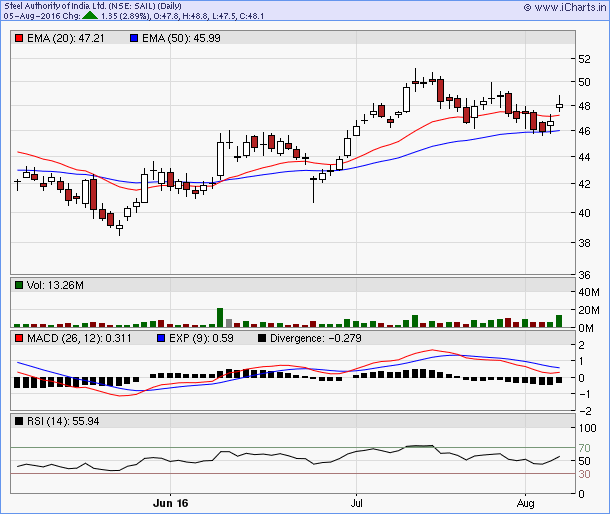This screenshot has height=514, width=610.
Task: Click the EMA (50): 45.99 label
Action: (x=181, y=38)
